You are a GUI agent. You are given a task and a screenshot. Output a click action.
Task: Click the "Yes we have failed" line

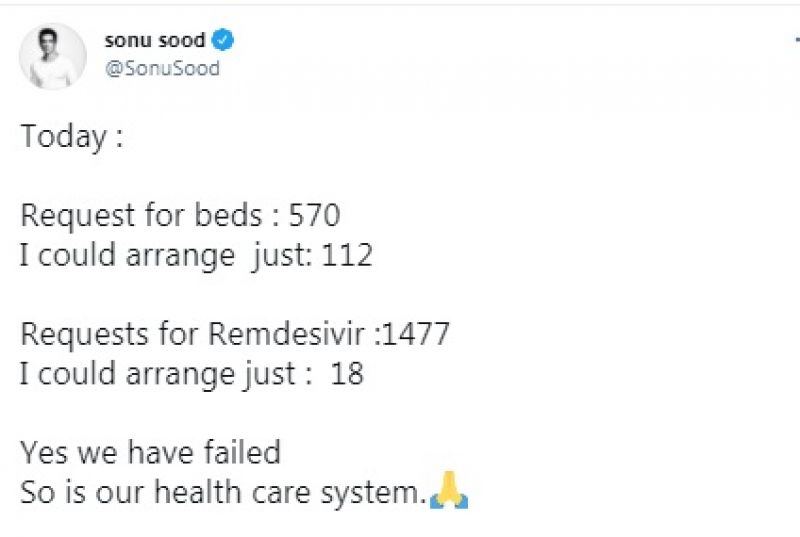click(150, 452)
